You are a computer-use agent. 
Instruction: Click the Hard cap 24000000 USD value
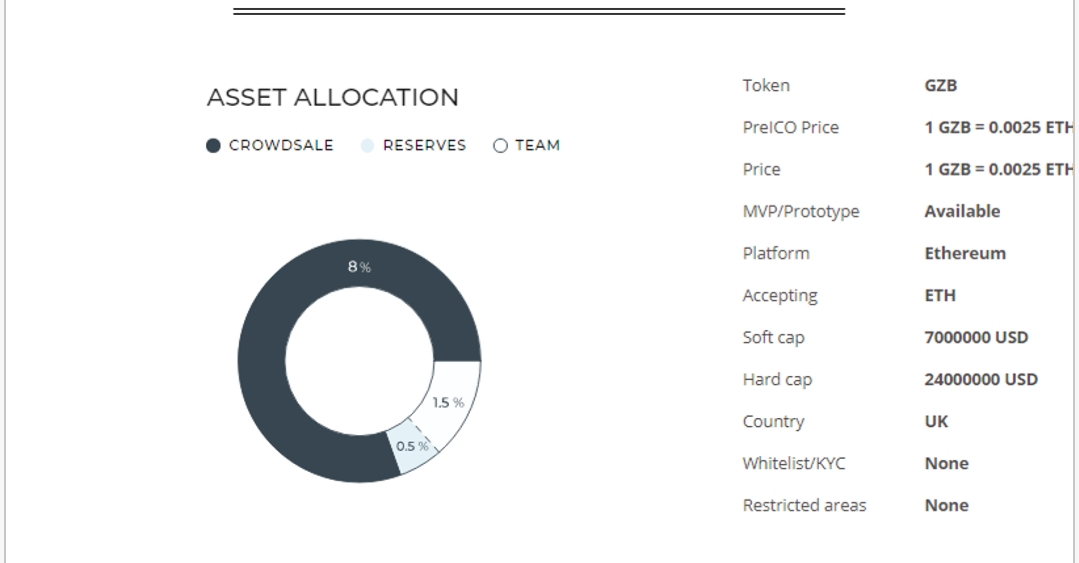coord(981,379)
